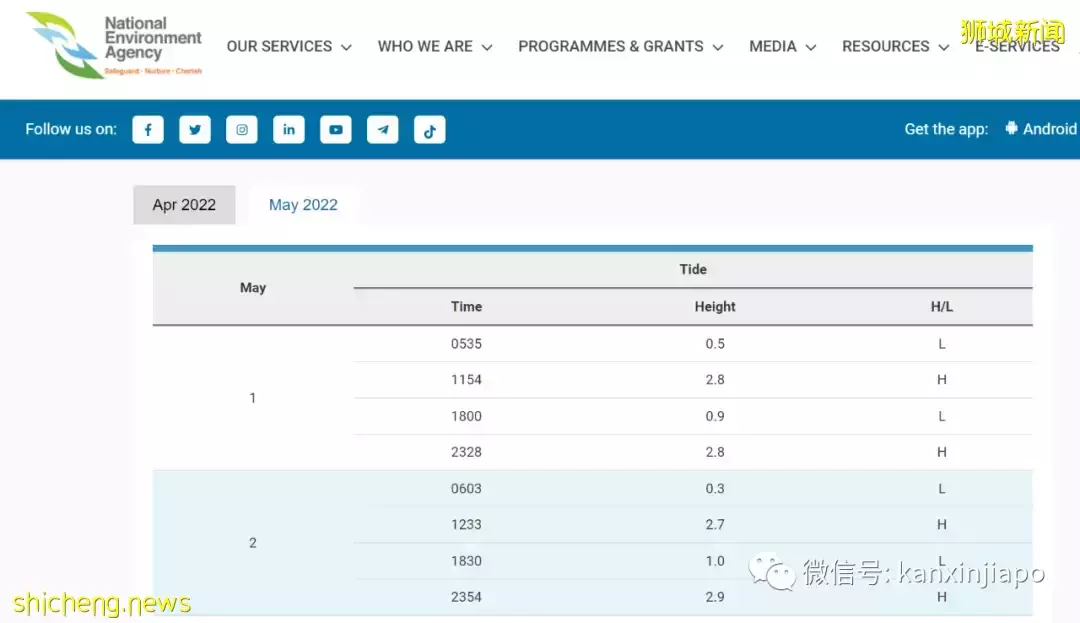Click the Android robot app icon
This screenshot has width=1080, height=623.
(1011, 128)
